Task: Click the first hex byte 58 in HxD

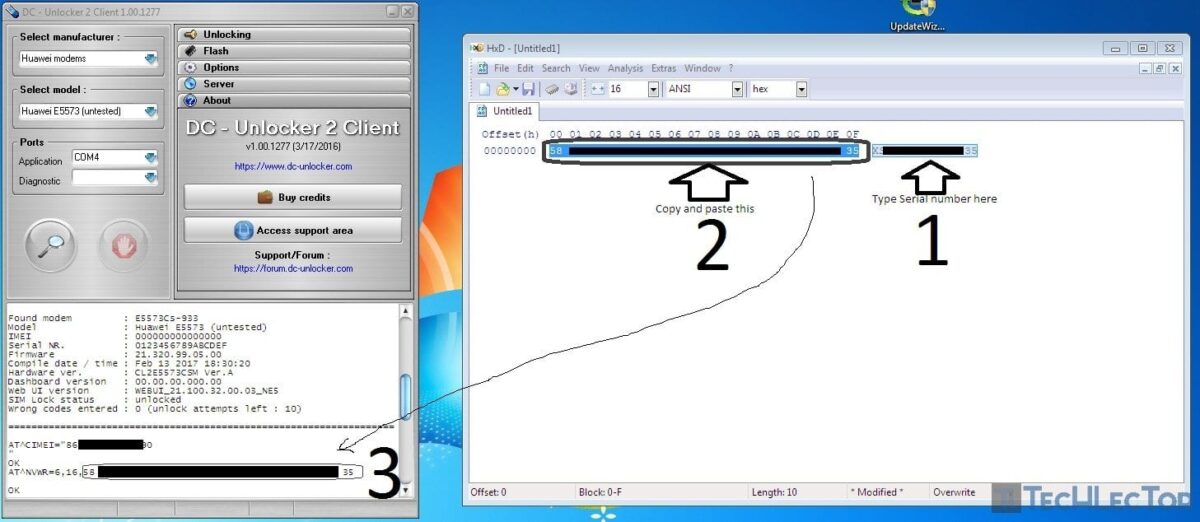Action: click(556, 151)
